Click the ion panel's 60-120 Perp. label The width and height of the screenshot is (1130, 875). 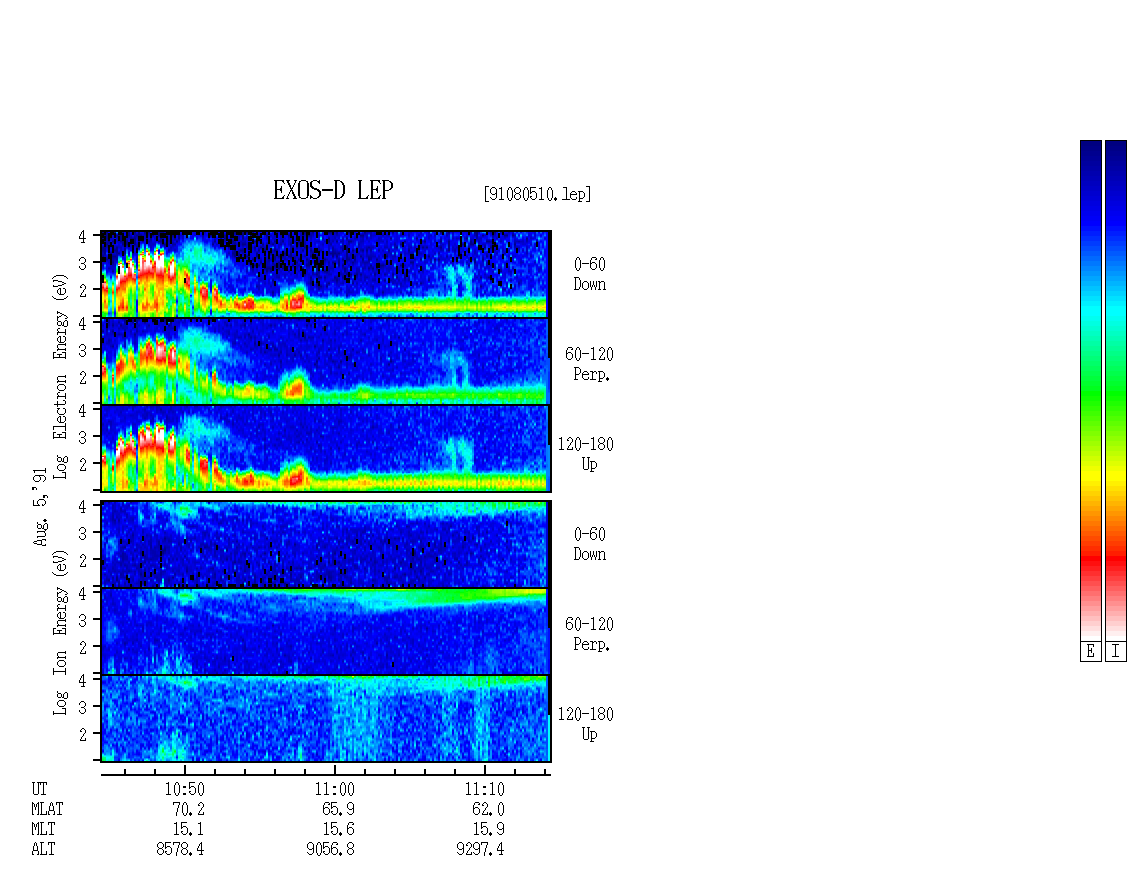(590, 634)
